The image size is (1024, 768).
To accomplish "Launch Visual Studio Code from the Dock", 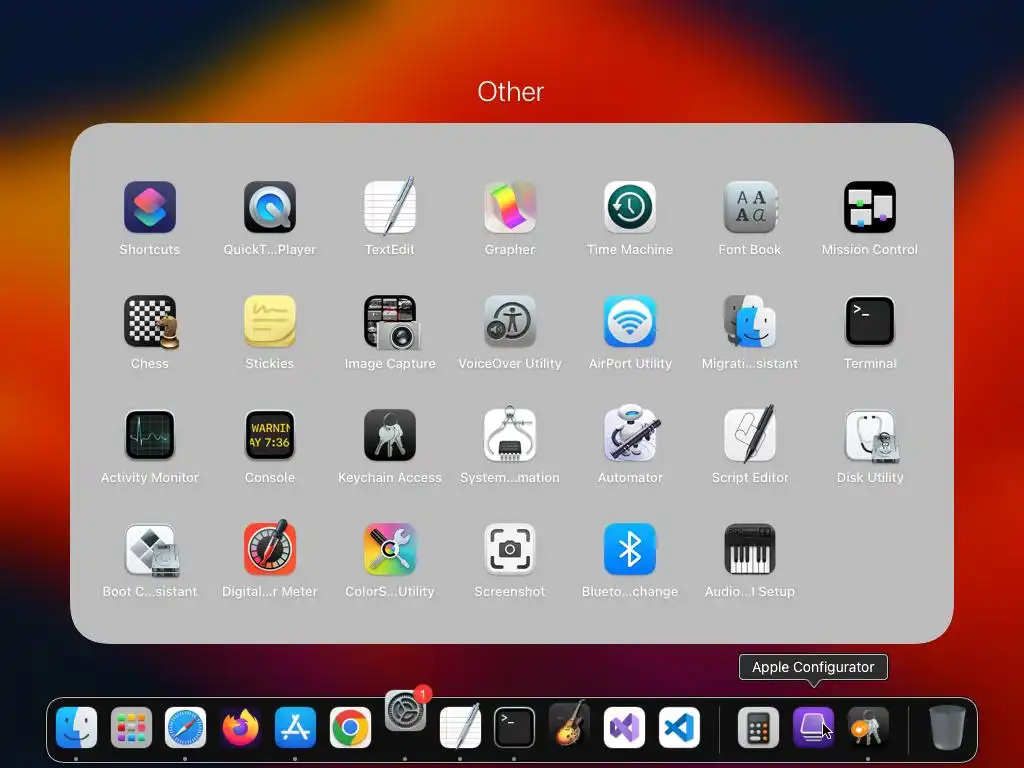I will click(x=679, y=727).
